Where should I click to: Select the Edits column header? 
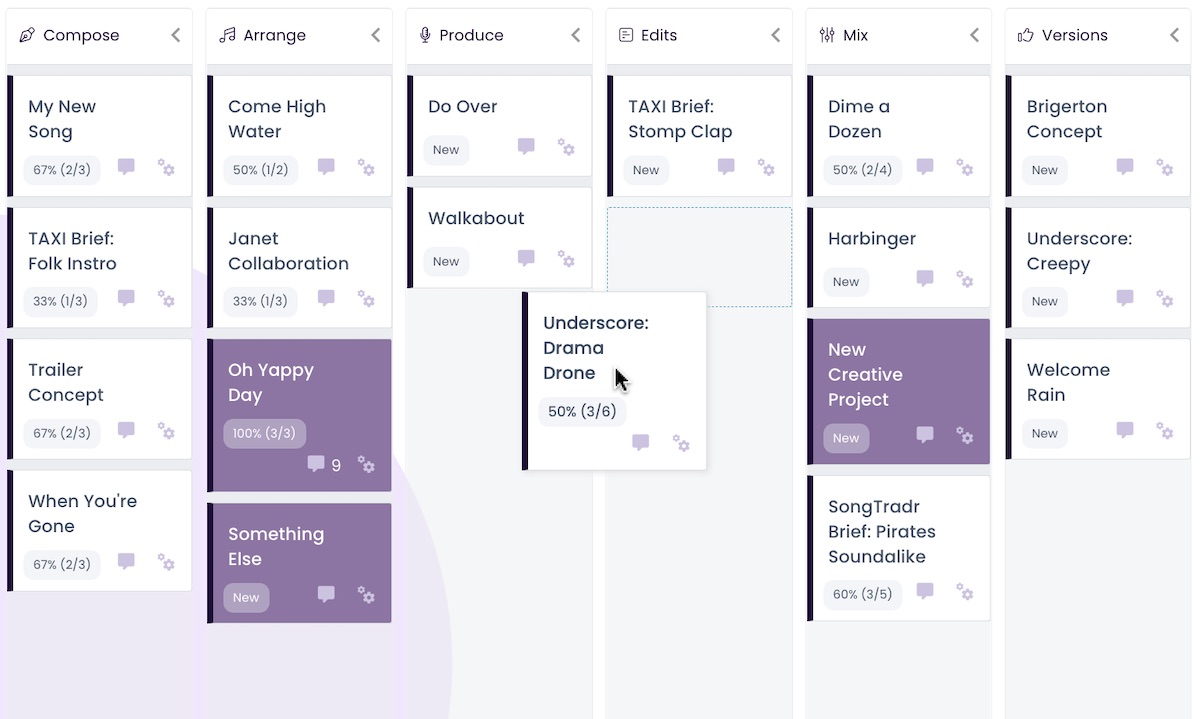(698, 36)
